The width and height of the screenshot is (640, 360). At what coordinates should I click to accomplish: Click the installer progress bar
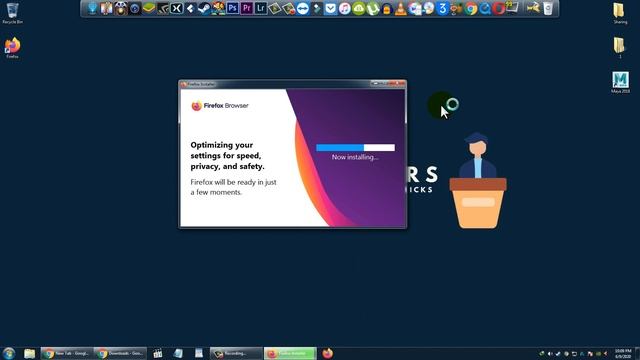point(356,147)
